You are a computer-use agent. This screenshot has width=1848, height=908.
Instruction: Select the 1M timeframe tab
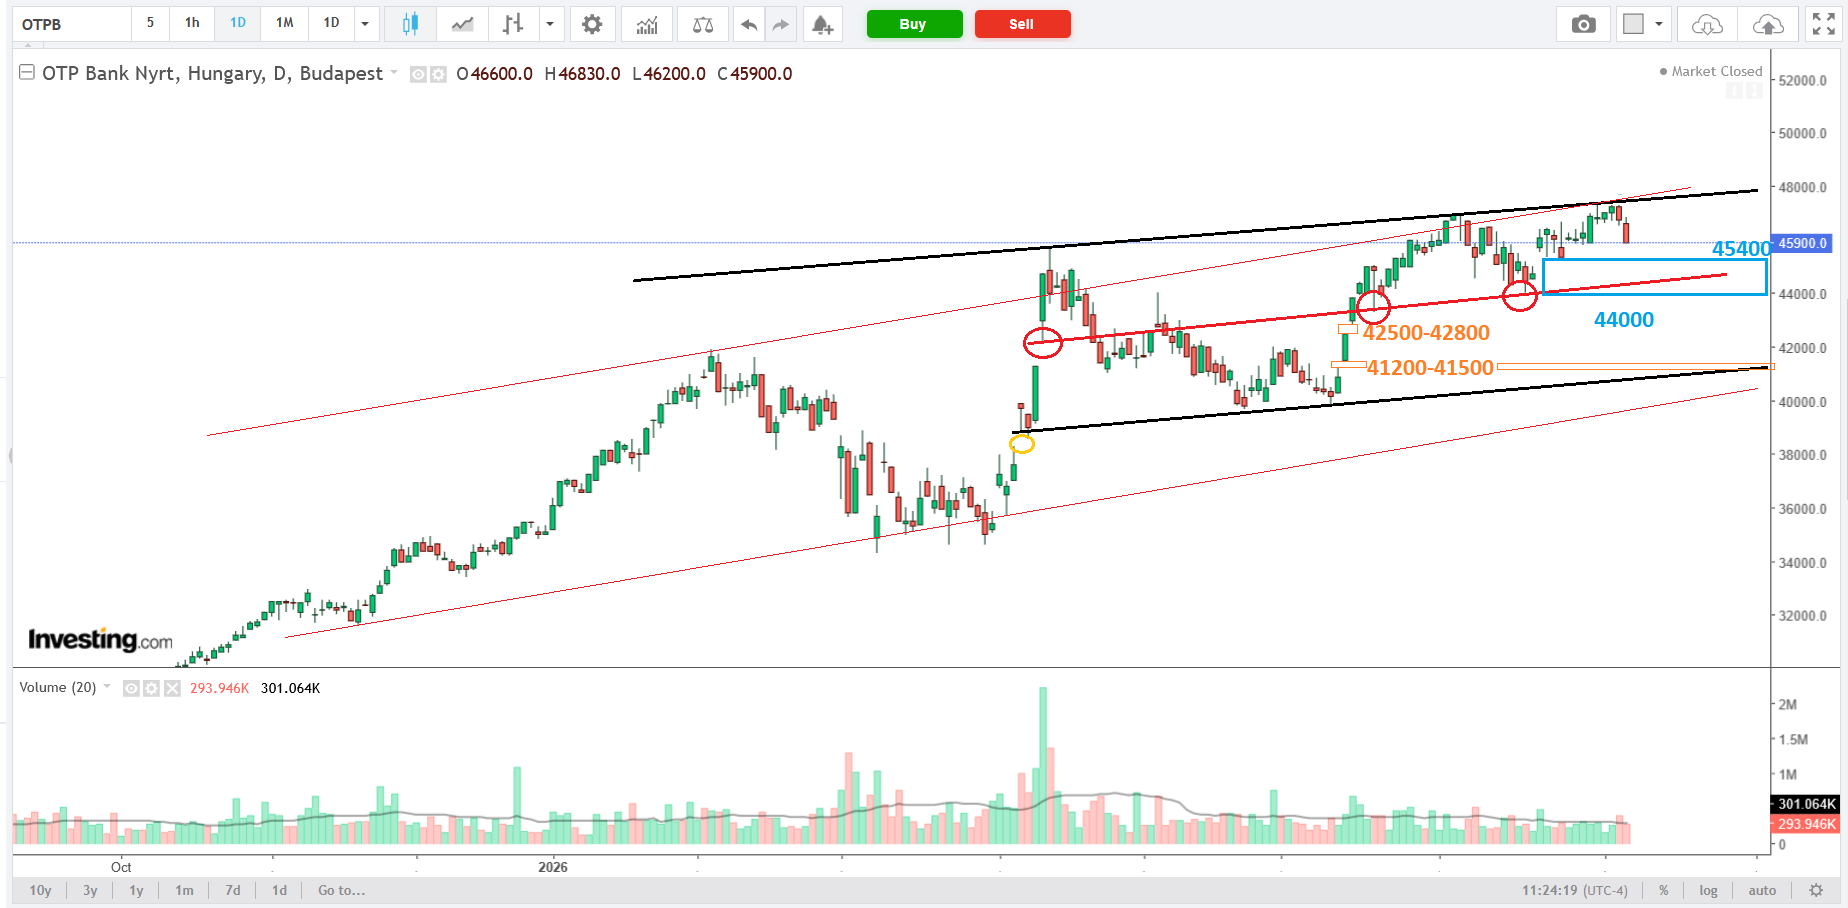285,23
